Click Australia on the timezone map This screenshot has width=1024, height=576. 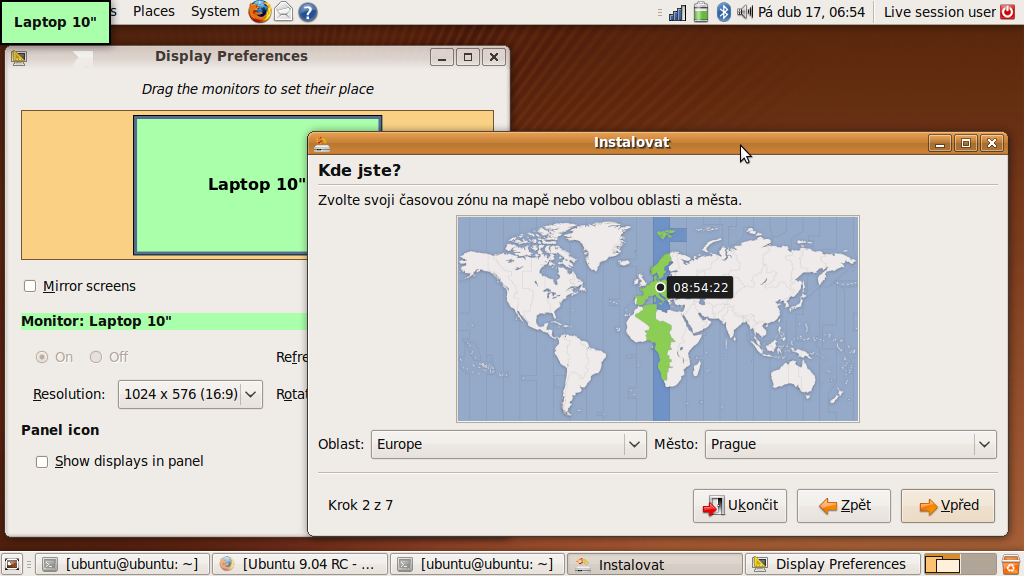click(x=795, y=378)
